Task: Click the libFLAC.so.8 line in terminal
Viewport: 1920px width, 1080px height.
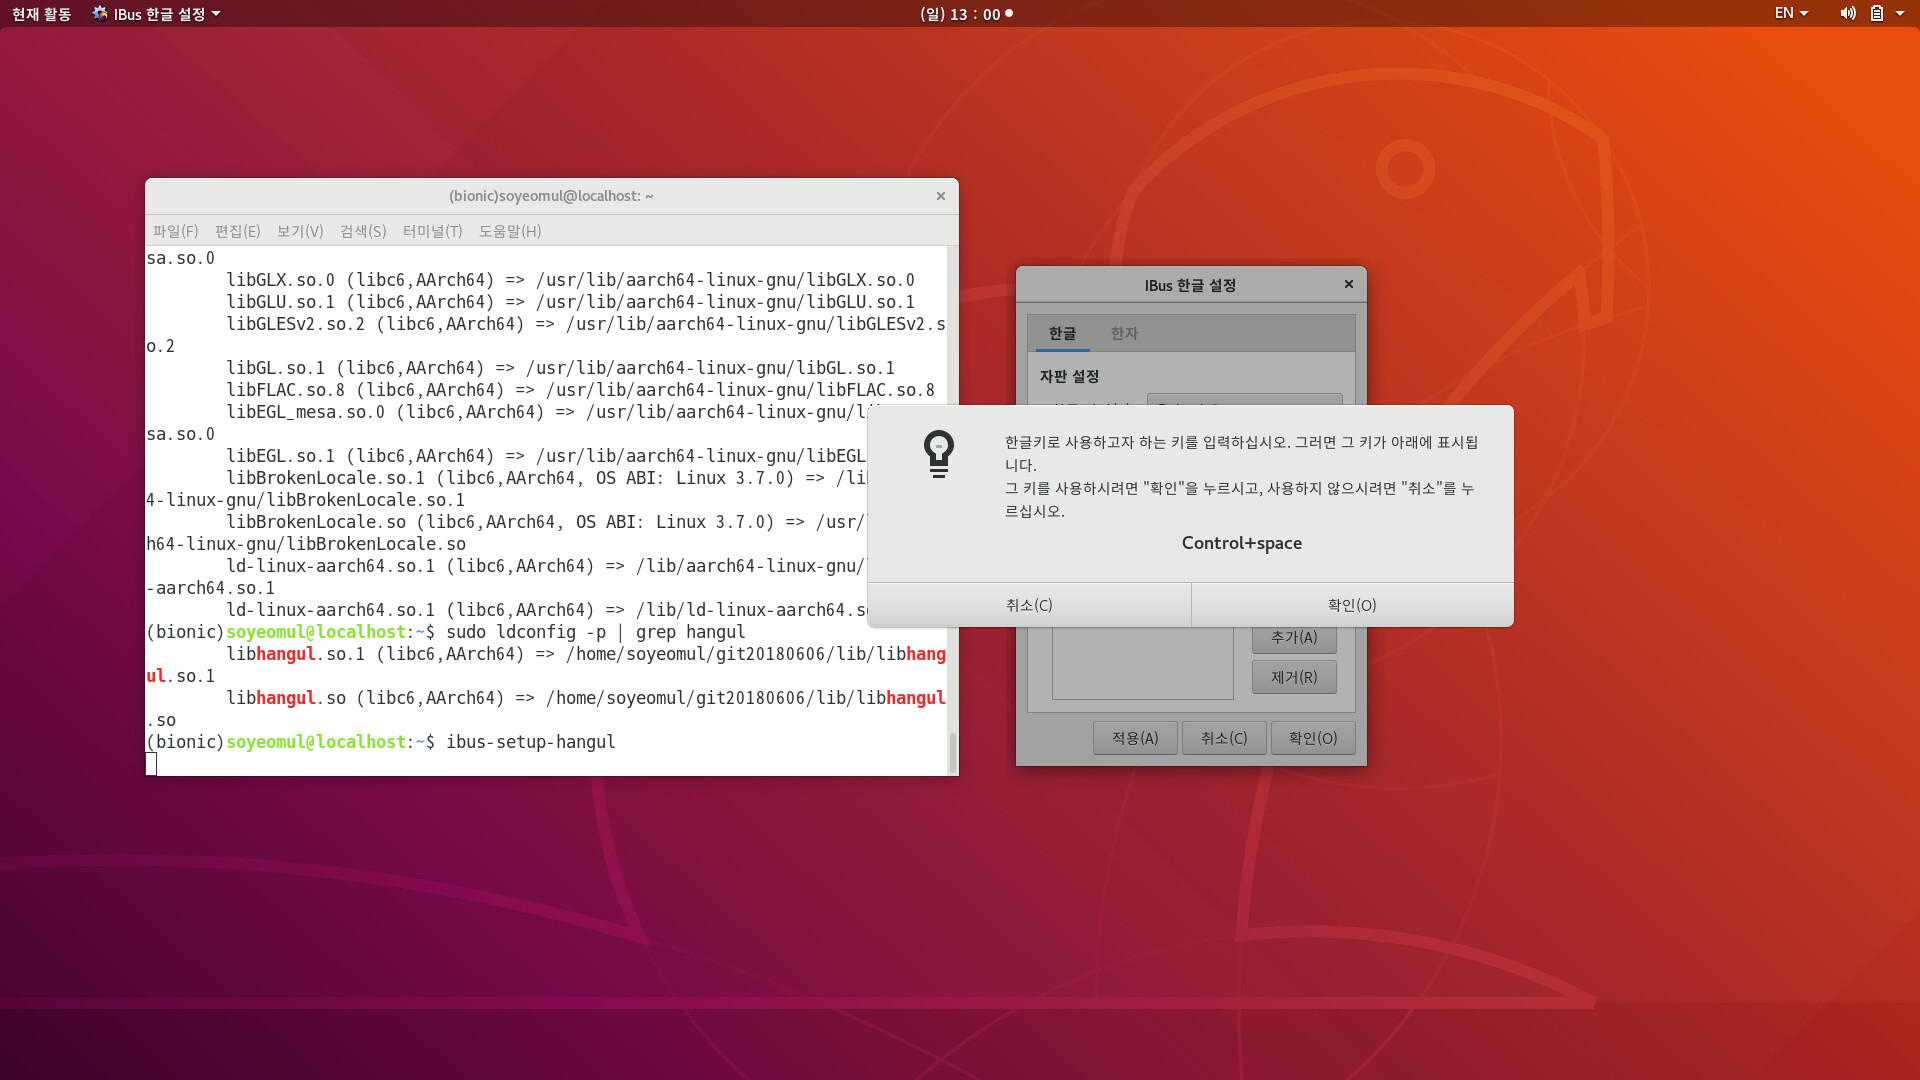Action: tap(580, 390)
